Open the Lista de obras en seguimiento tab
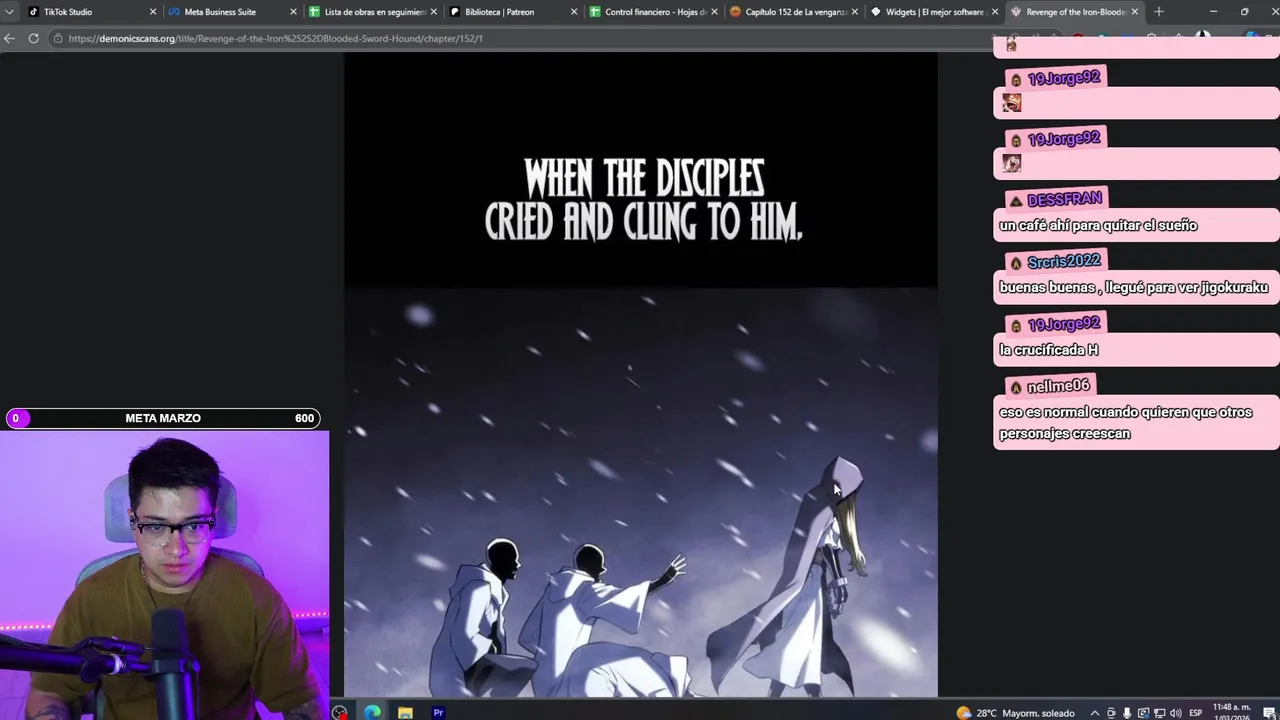The height and width of the screenshot is (720, 1280). pyautogui.click(x=371, y=12)
